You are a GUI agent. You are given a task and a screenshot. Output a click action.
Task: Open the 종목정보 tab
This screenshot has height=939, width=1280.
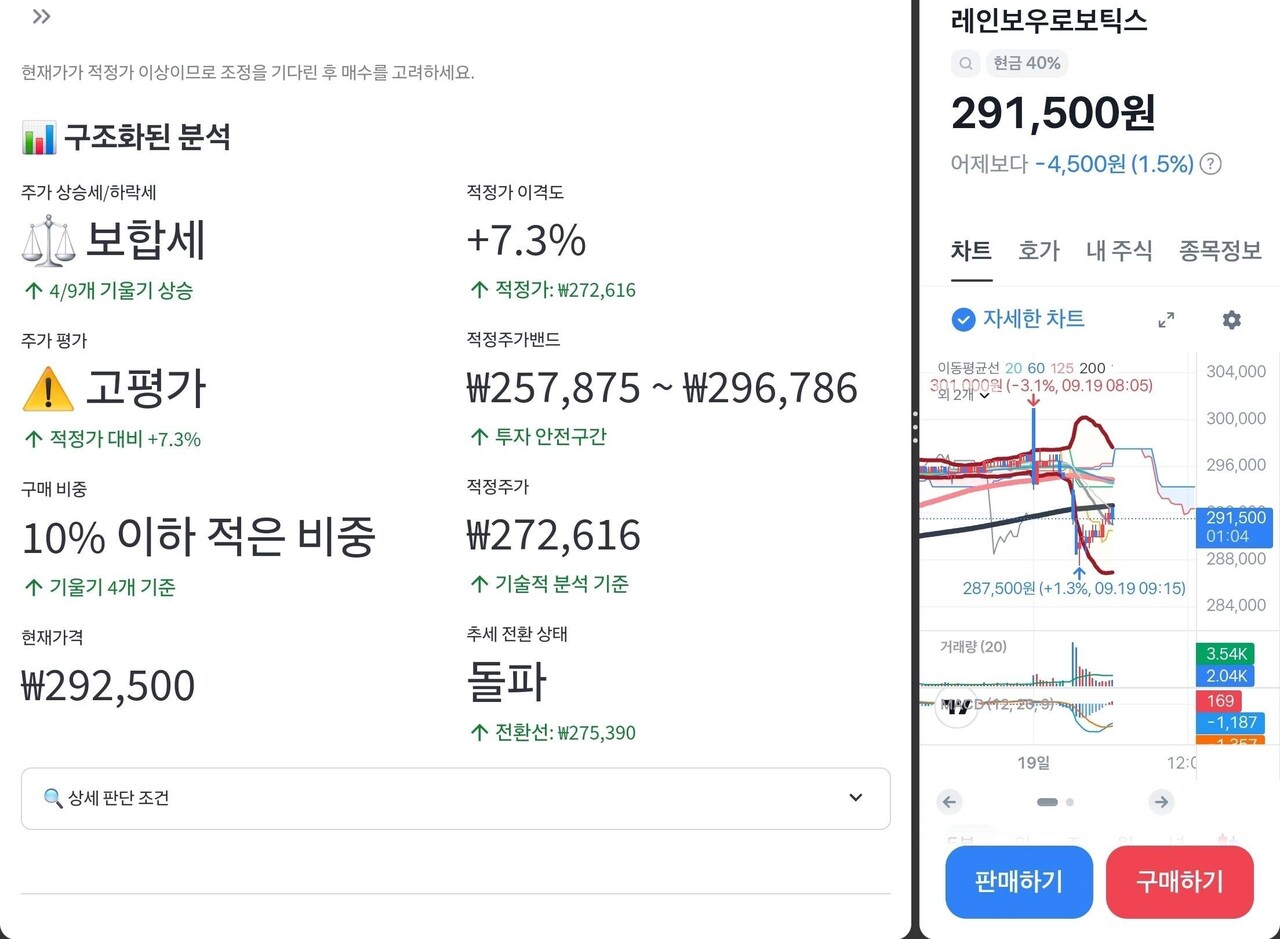click(x=1220, y=252)
